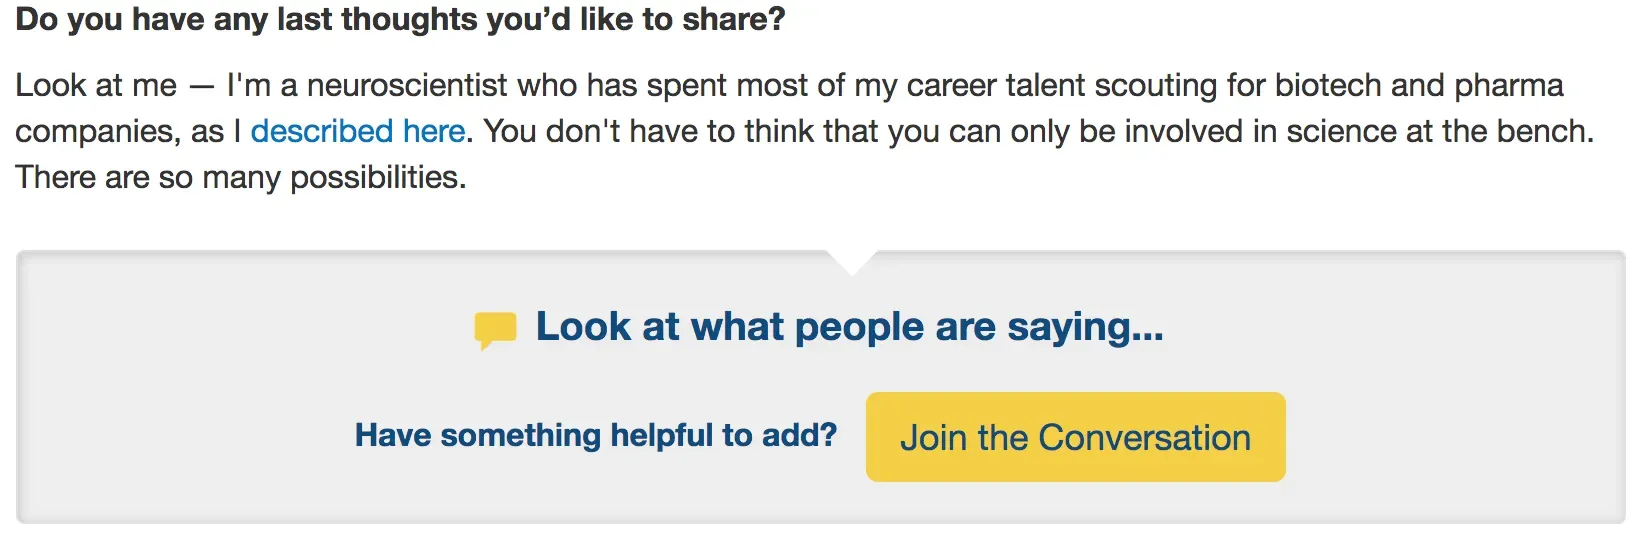Click the "last thoughts you'd like to share" heading

tap(400, 19)
